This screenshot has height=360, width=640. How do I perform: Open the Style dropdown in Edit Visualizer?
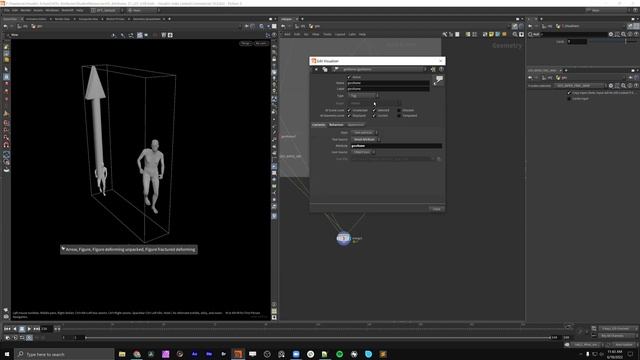(364, 132)
